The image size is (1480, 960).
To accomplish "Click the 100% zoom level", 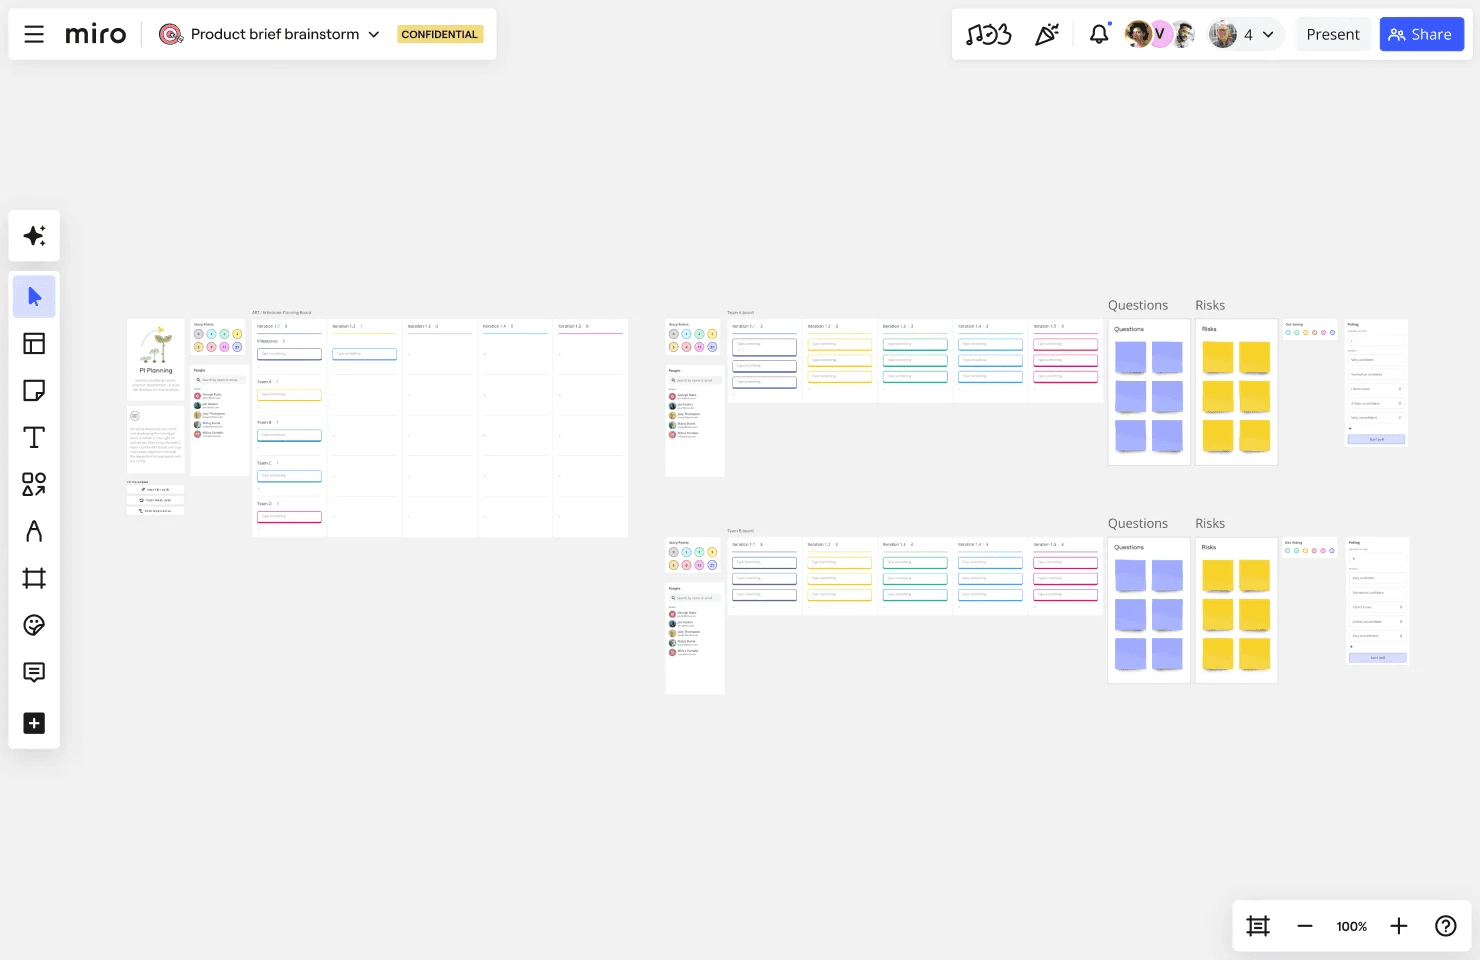I will pyautogui.click(x=1351, y=926).
